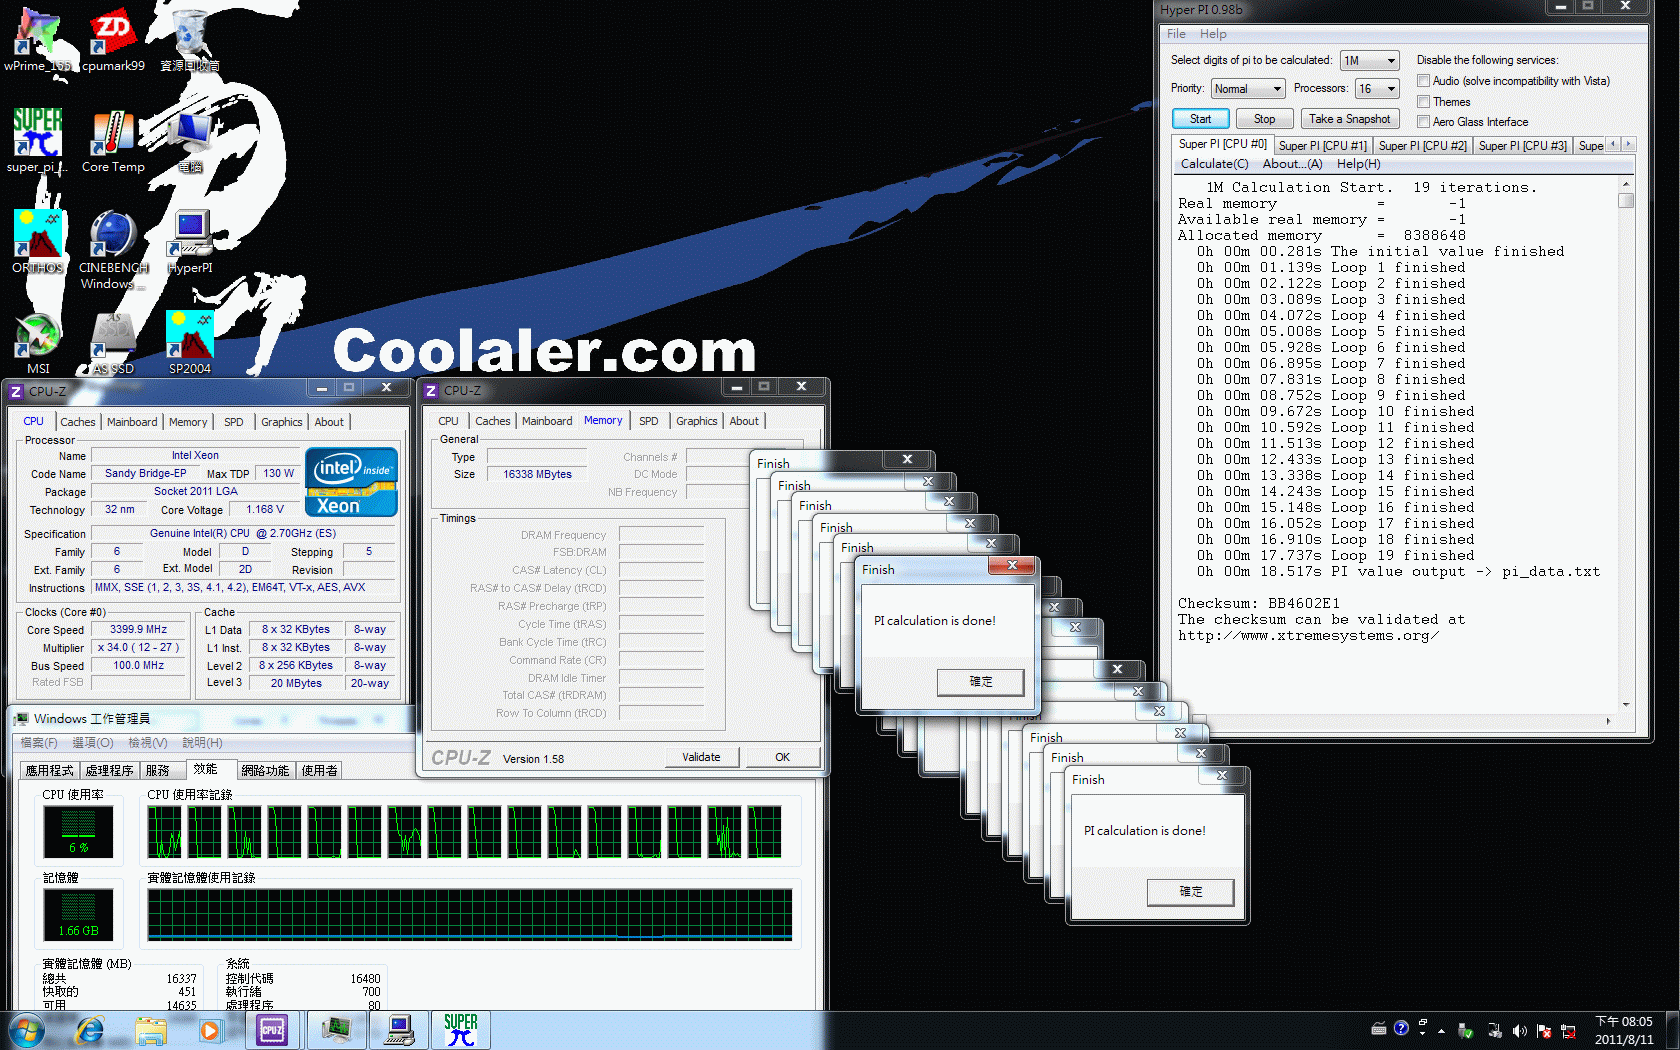
Task: Tick the Themes checkbox in Hyper PI
Action: click(1423, 102)
